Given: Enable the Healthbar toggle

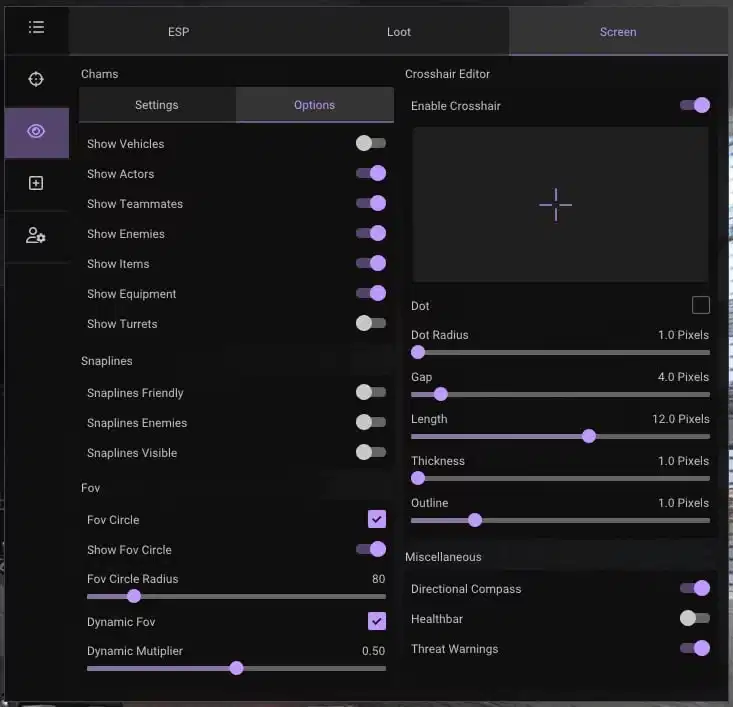Looking at the screenshot, I should (695, 618).
